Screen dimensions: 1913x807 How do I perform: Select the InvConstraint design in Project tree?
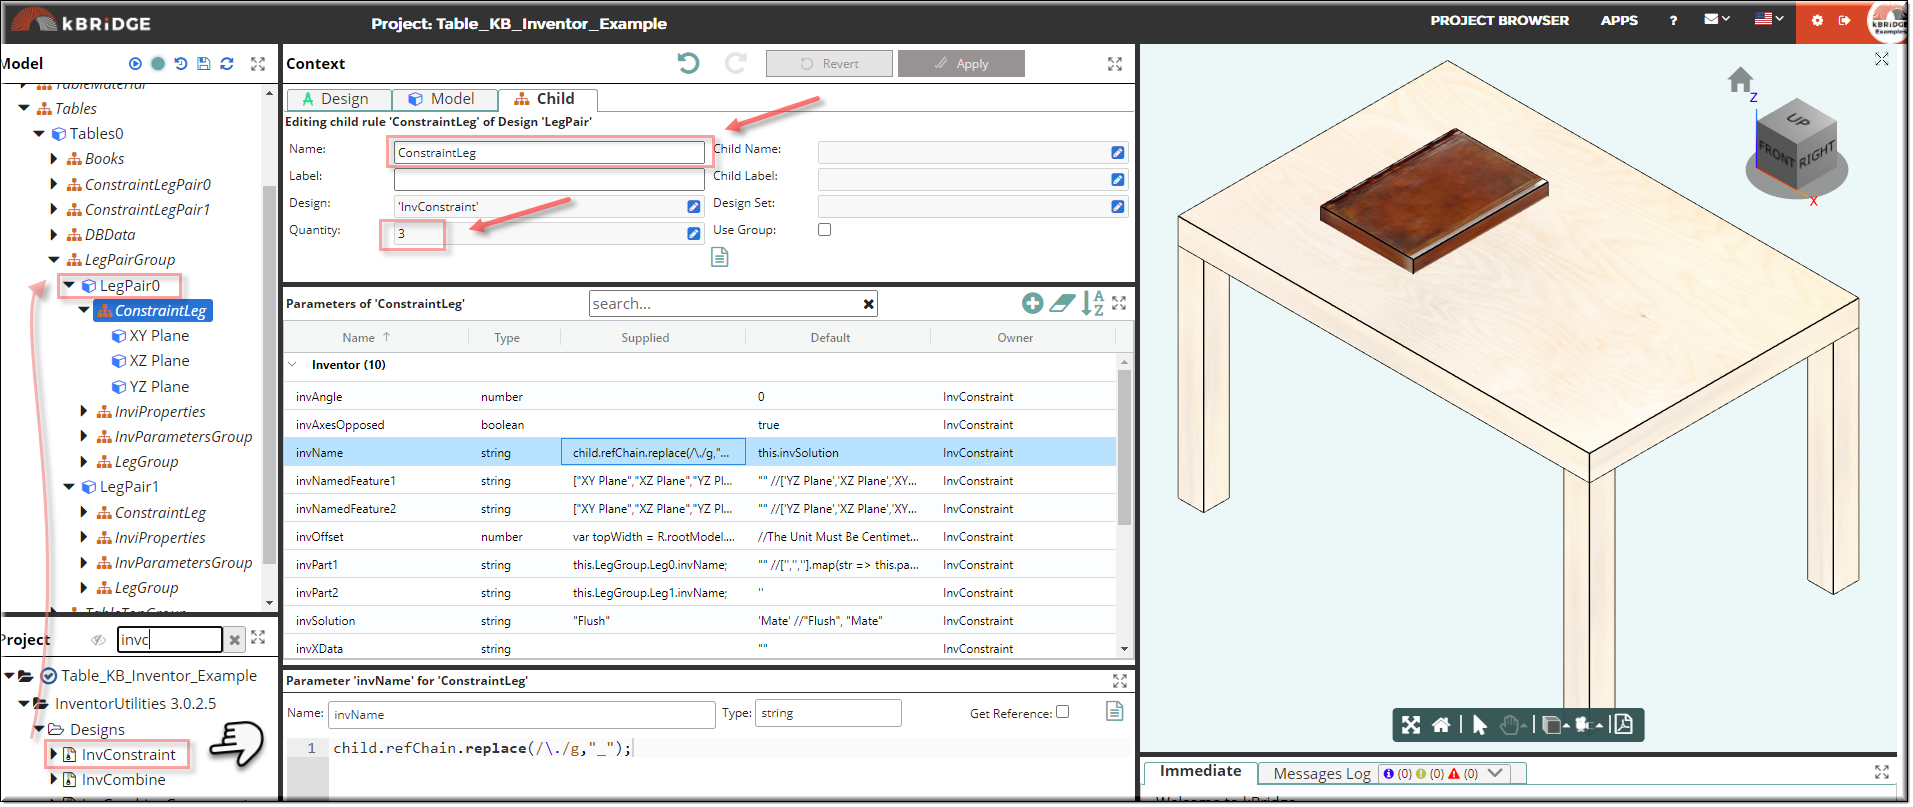[x=128, y=755]
